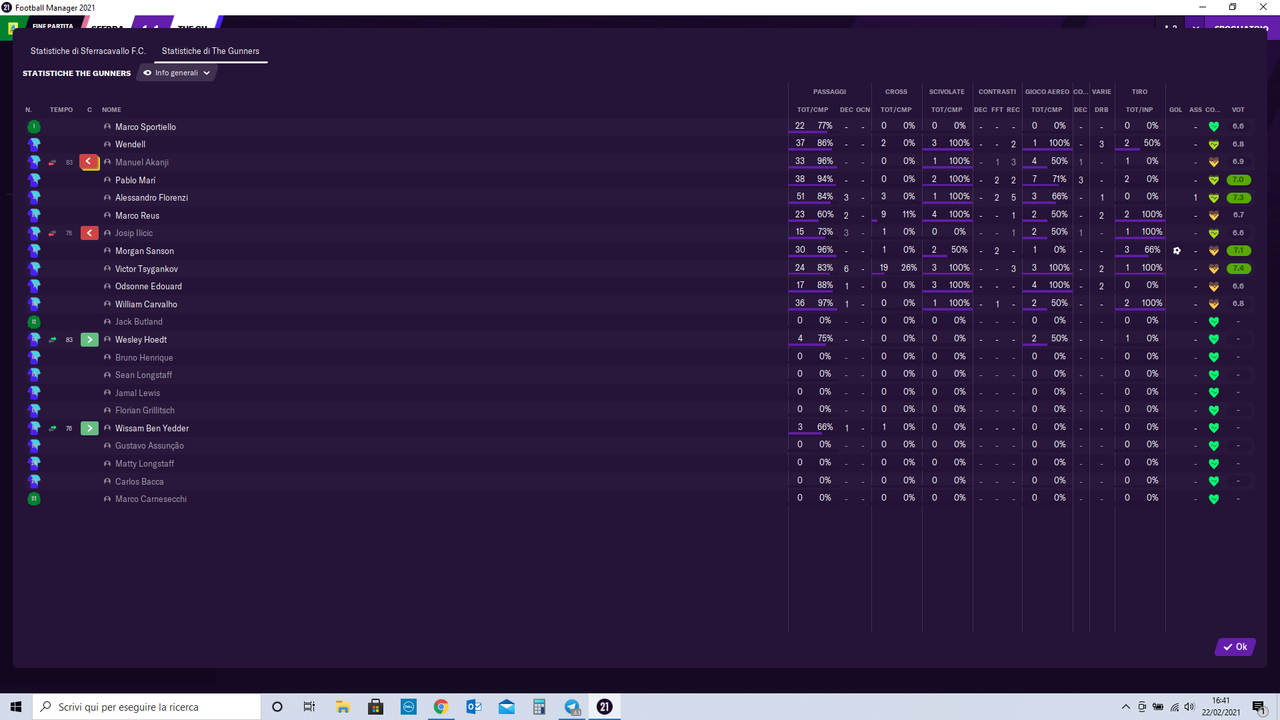Open Google Chrome from the taskbar
Viewport: 1280px width, 720px height.
point(441,707)
